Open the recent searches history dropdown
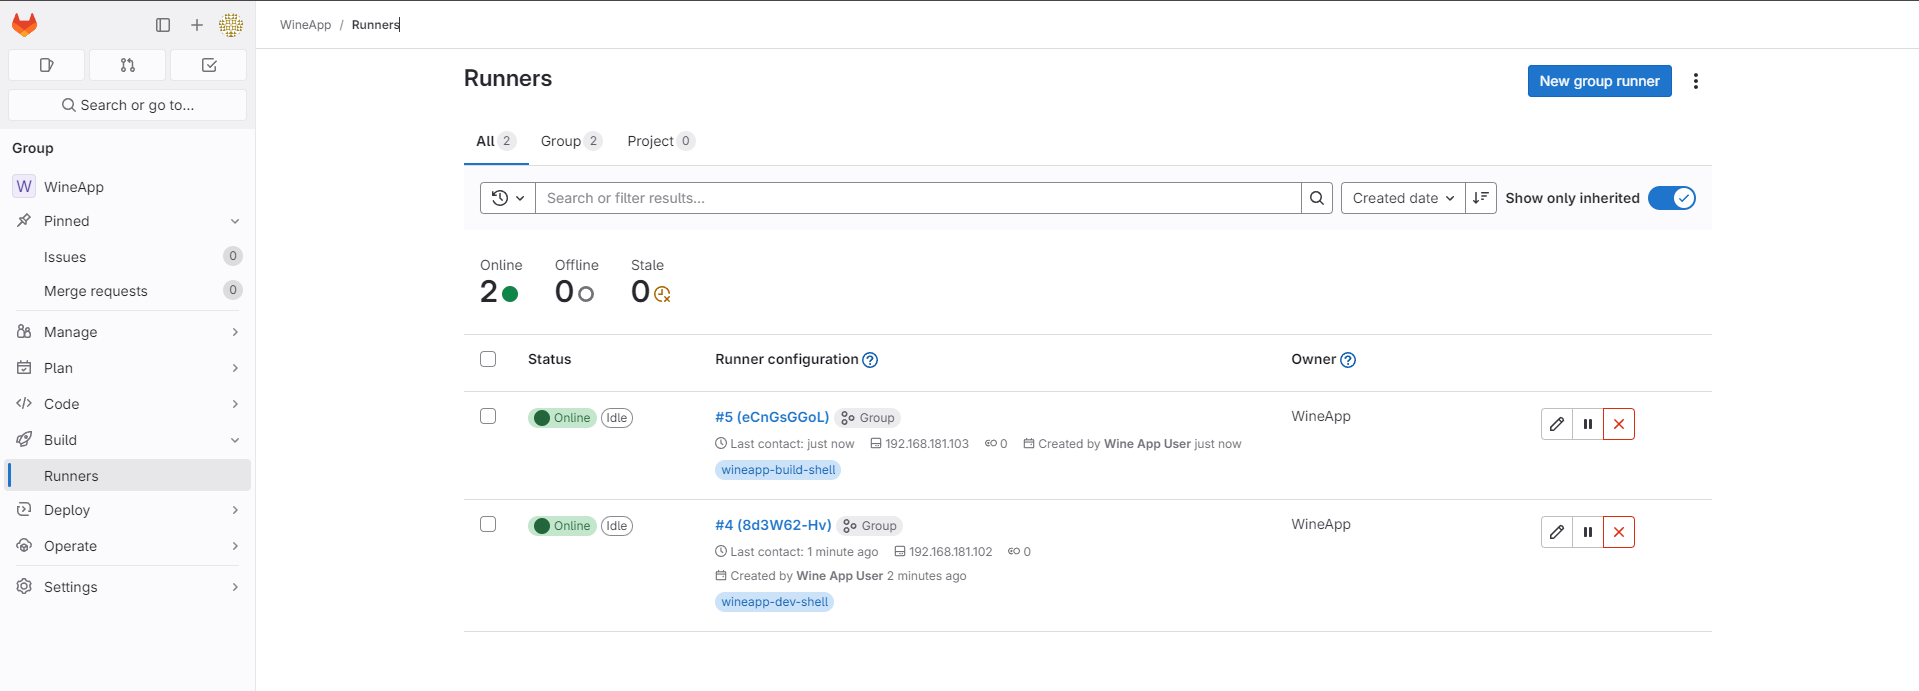1919x691 pixels. (x=508, y=198)
